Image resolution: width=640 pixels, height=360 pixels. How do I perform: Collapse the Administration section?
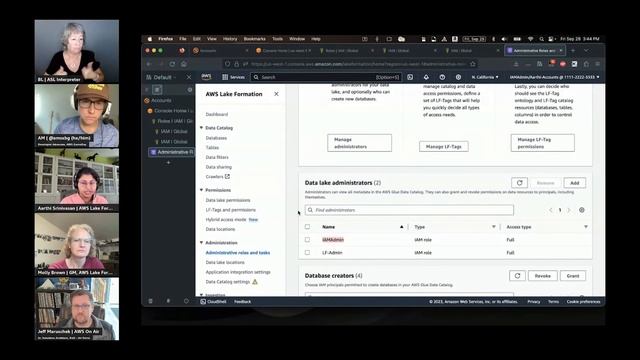click(x=201, y=243)
